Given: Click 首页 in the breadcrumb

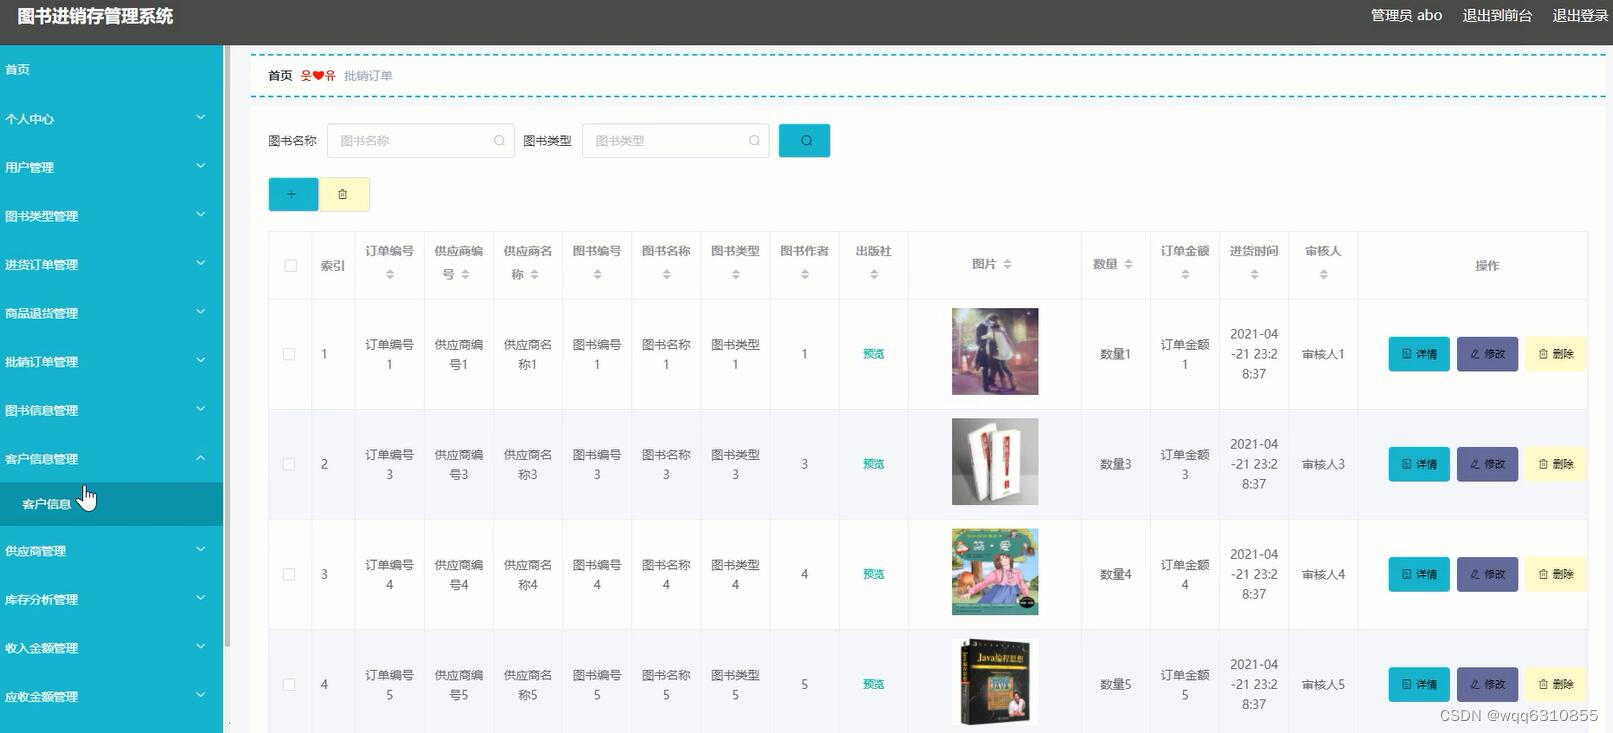Looking at the screenshot, I should click(280, 75).
